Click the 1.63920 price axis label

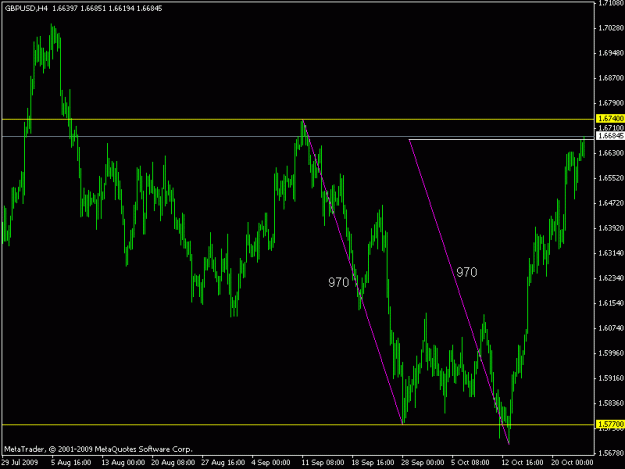click(611, 228)
